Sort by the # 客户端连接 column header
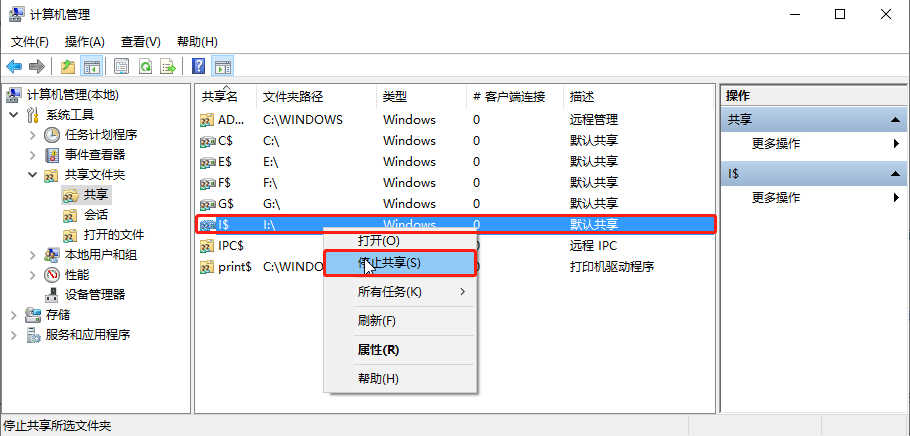This screenshot has height=436, width=910. (x=515, y=96)
